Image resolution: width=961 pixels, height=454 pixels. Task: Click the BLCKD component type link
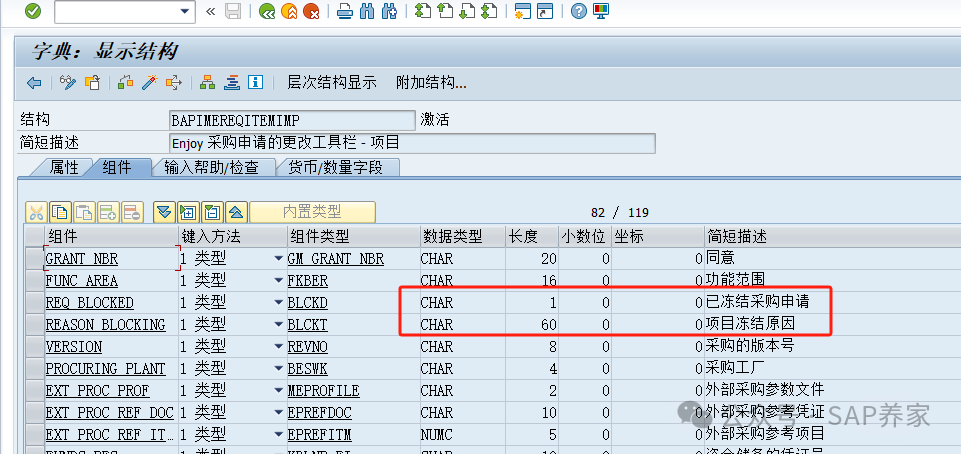tap(308, 303)
